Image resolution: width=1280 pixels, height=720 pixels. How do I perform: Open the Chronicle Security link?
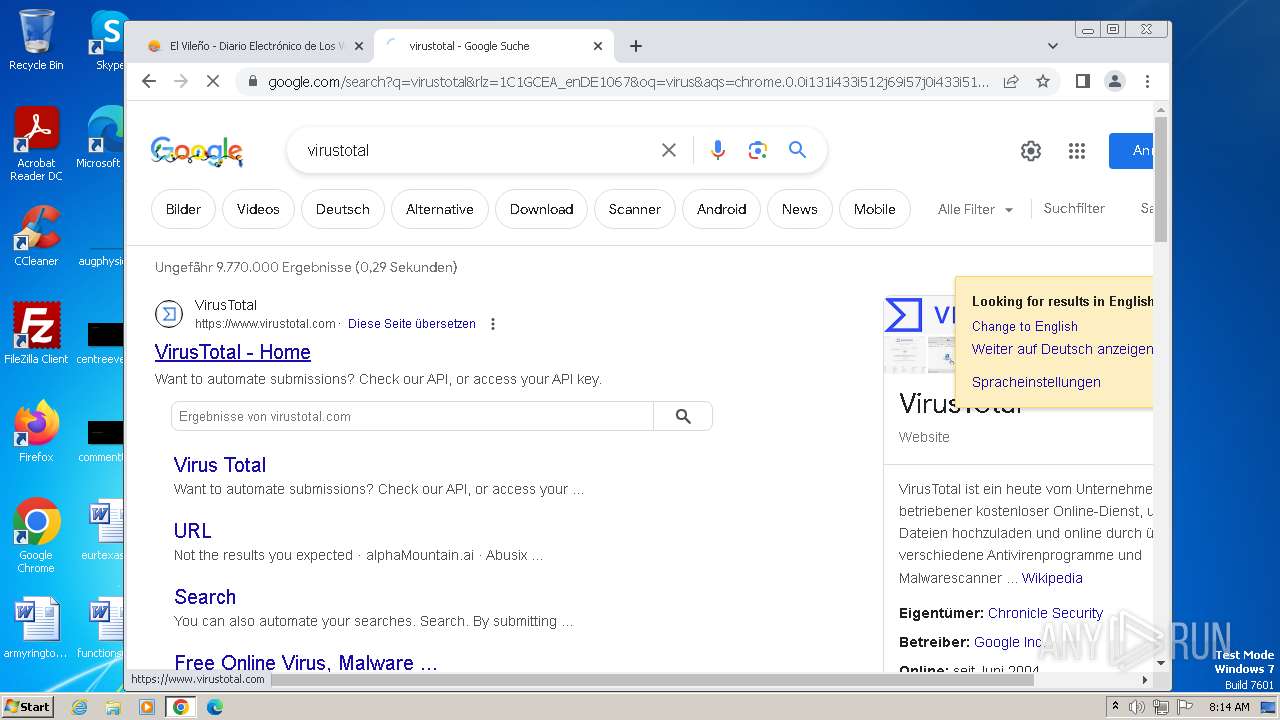(x=1045, y=613)
